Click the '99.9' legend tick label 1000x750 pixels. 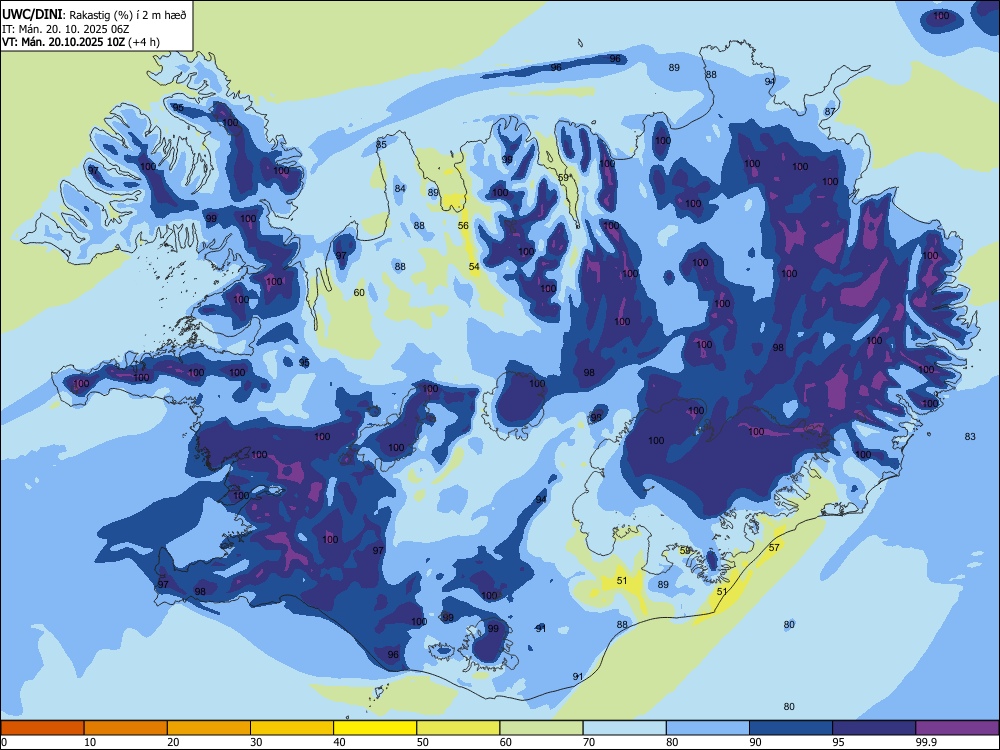click(925, 742)
